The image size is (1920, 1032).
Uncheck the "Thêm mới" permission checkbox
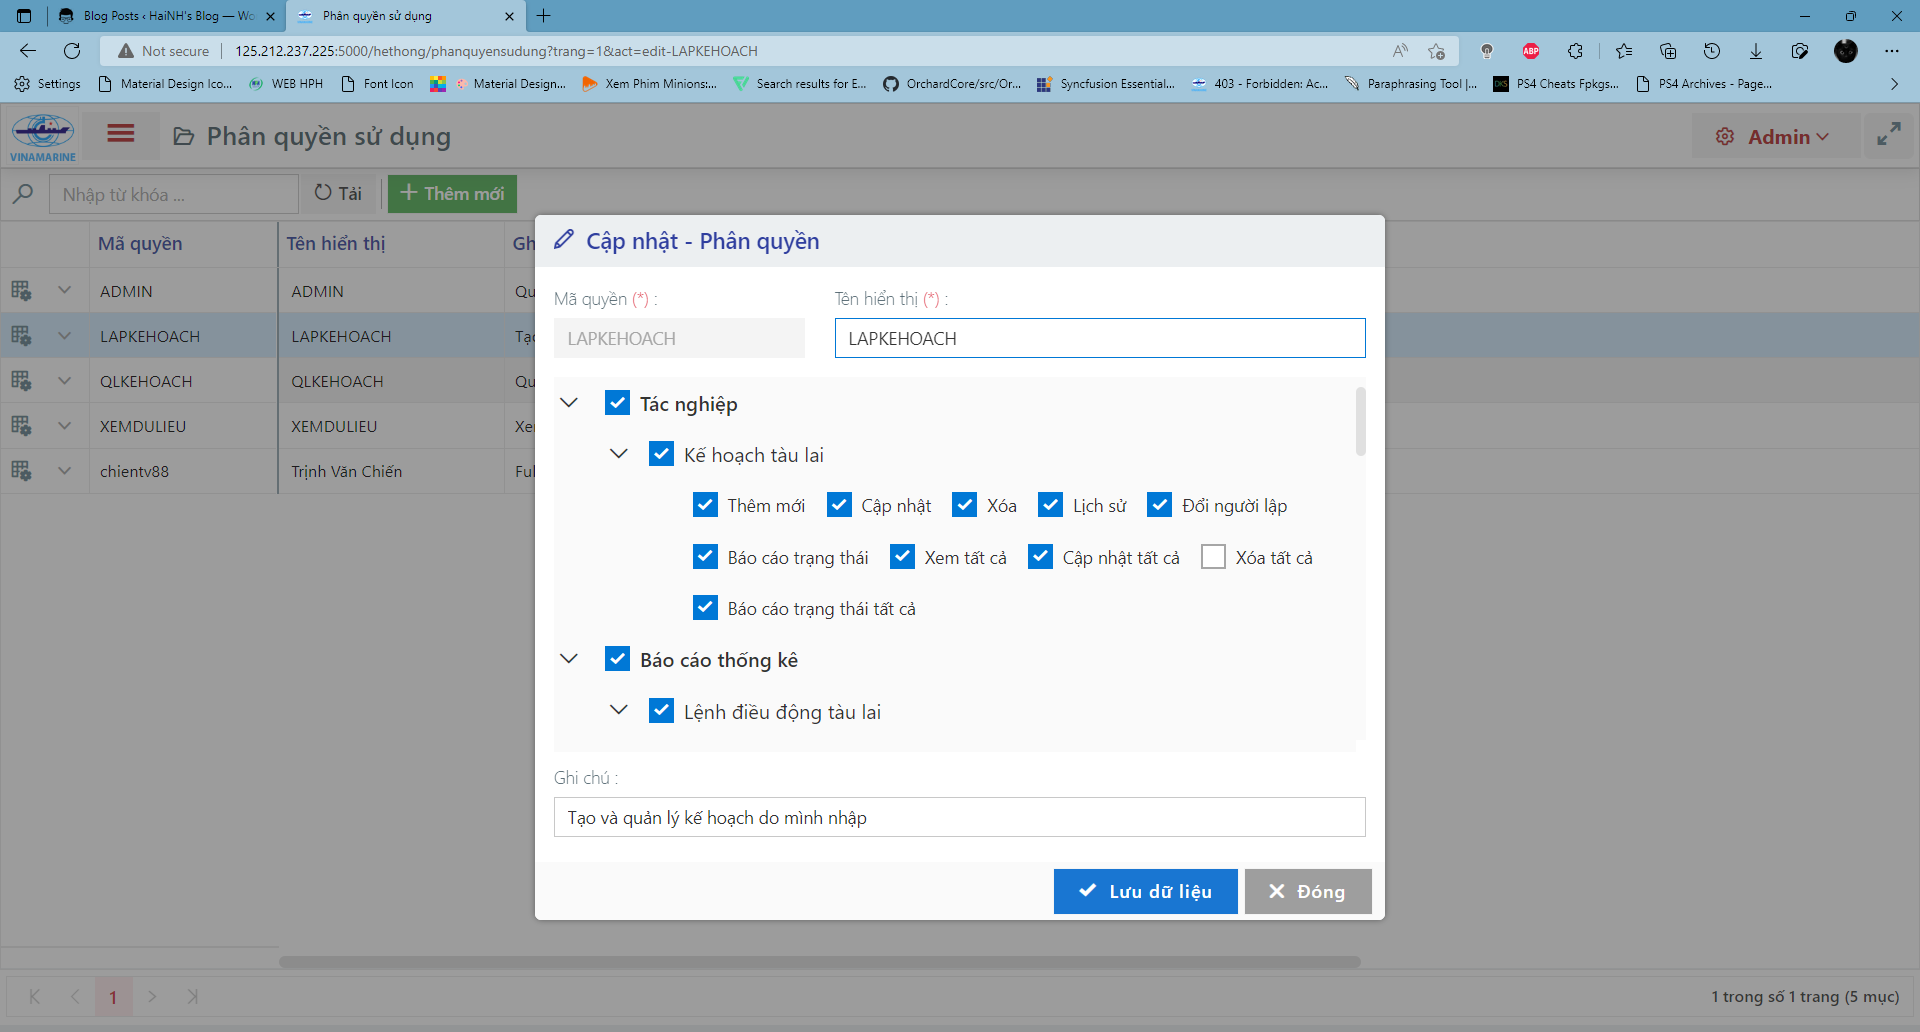pos(705,505)
